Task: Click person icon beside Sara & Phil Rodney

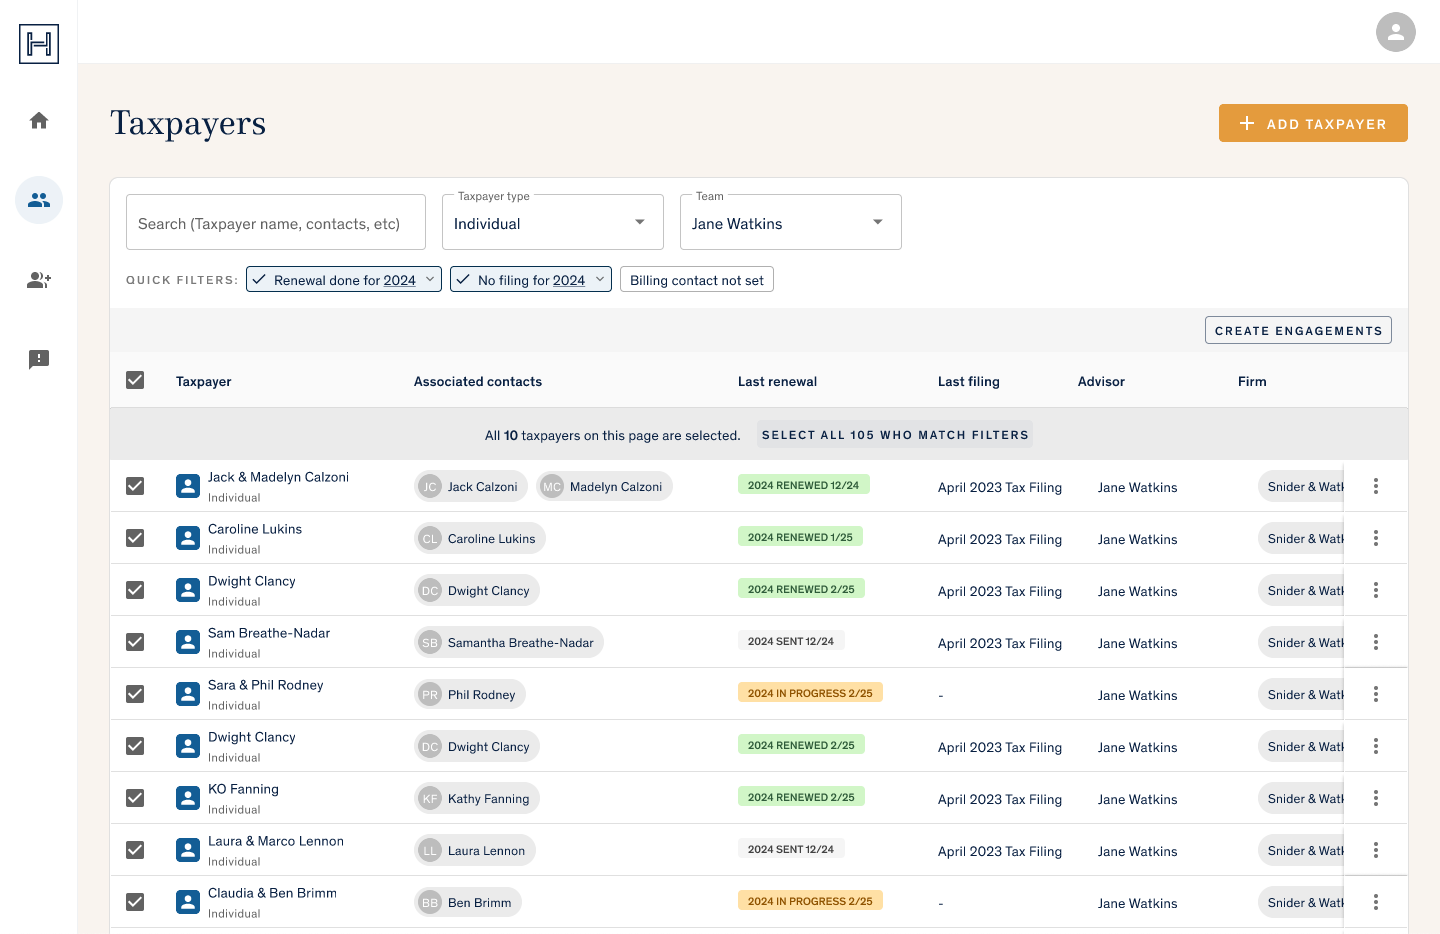Action: pyautogui.click(x=188, y=694)
